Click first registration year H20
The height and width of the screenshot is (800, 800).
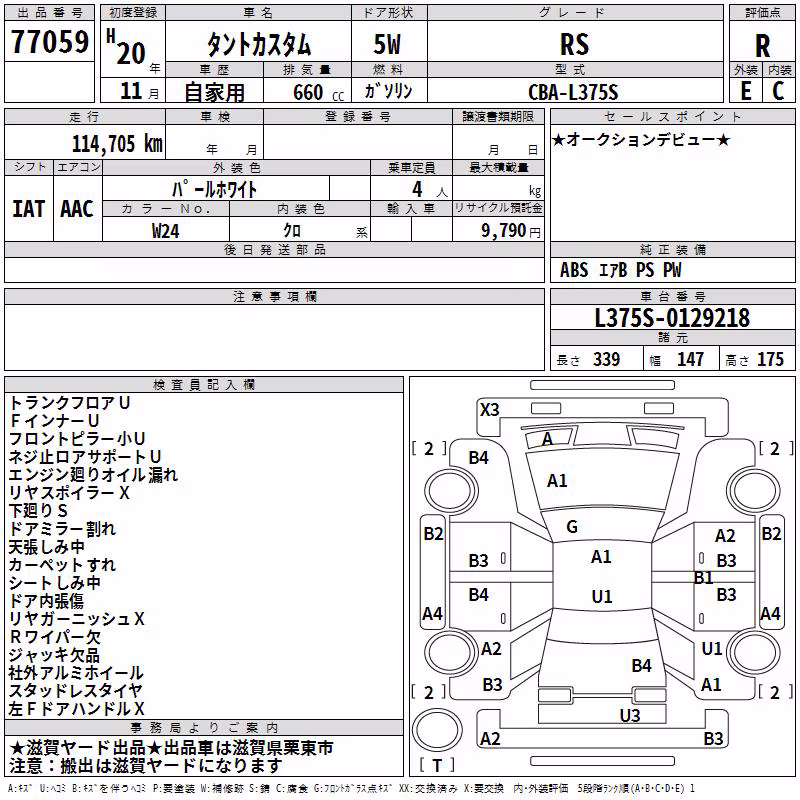coord(126,47)
